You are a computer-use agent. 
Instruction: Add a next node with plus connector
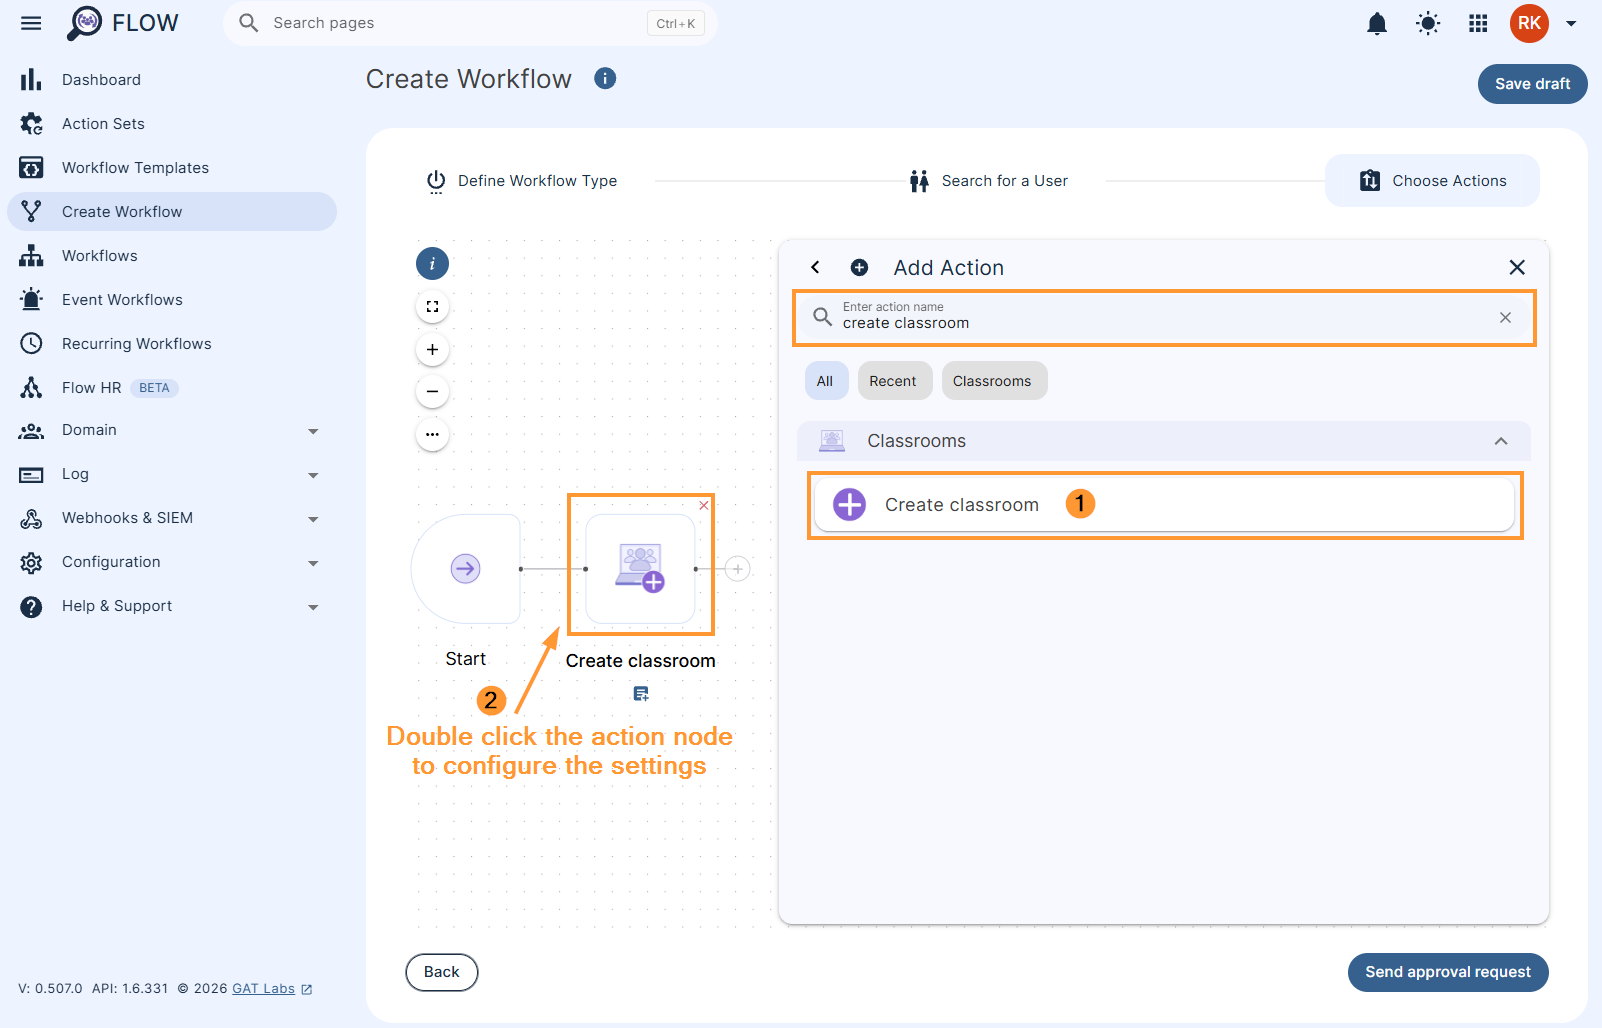(737, 569)
